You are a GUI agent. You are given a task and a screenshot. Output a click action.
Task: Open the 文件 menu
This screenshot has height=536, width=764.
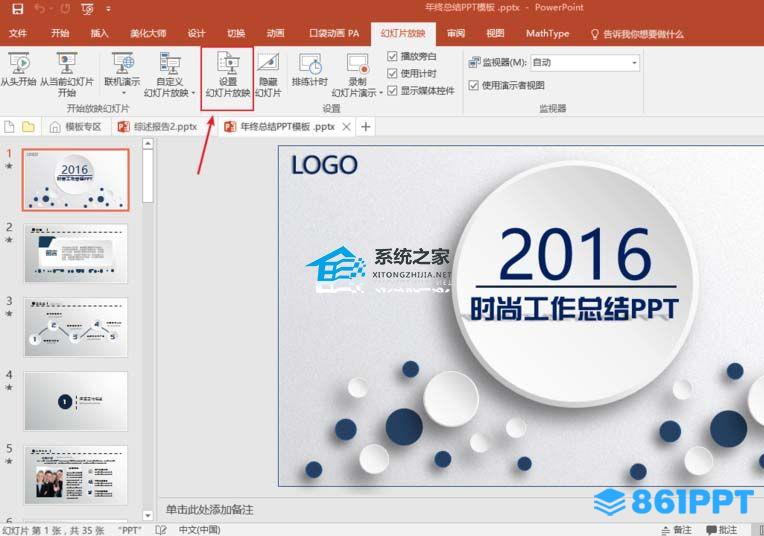[18, 33]
